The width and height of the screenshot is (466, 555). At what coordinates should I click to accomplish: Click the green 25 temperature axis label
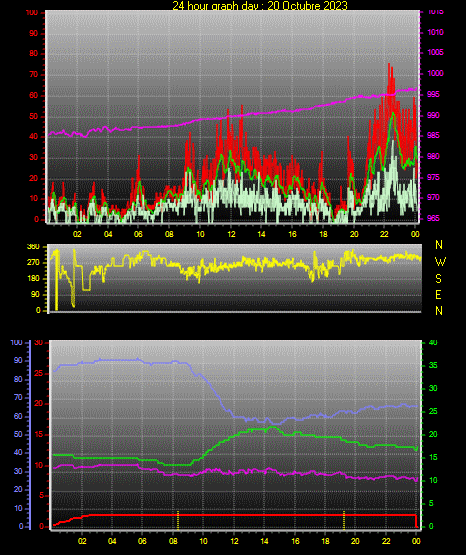pyautogui.click(x=433, y=411)
